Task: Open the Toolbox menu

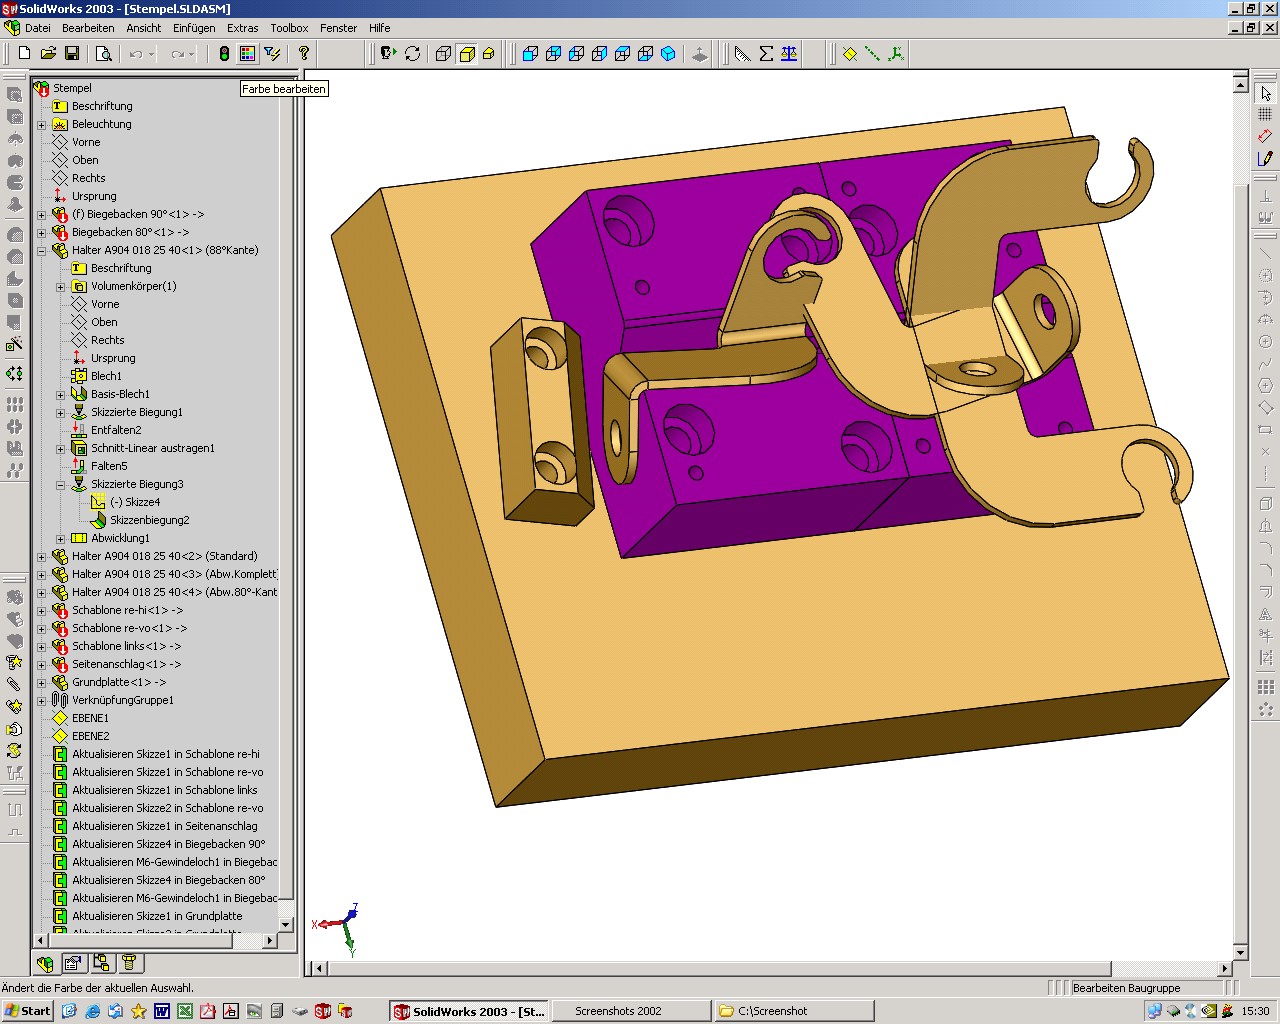Action: (x=289, y=28)
